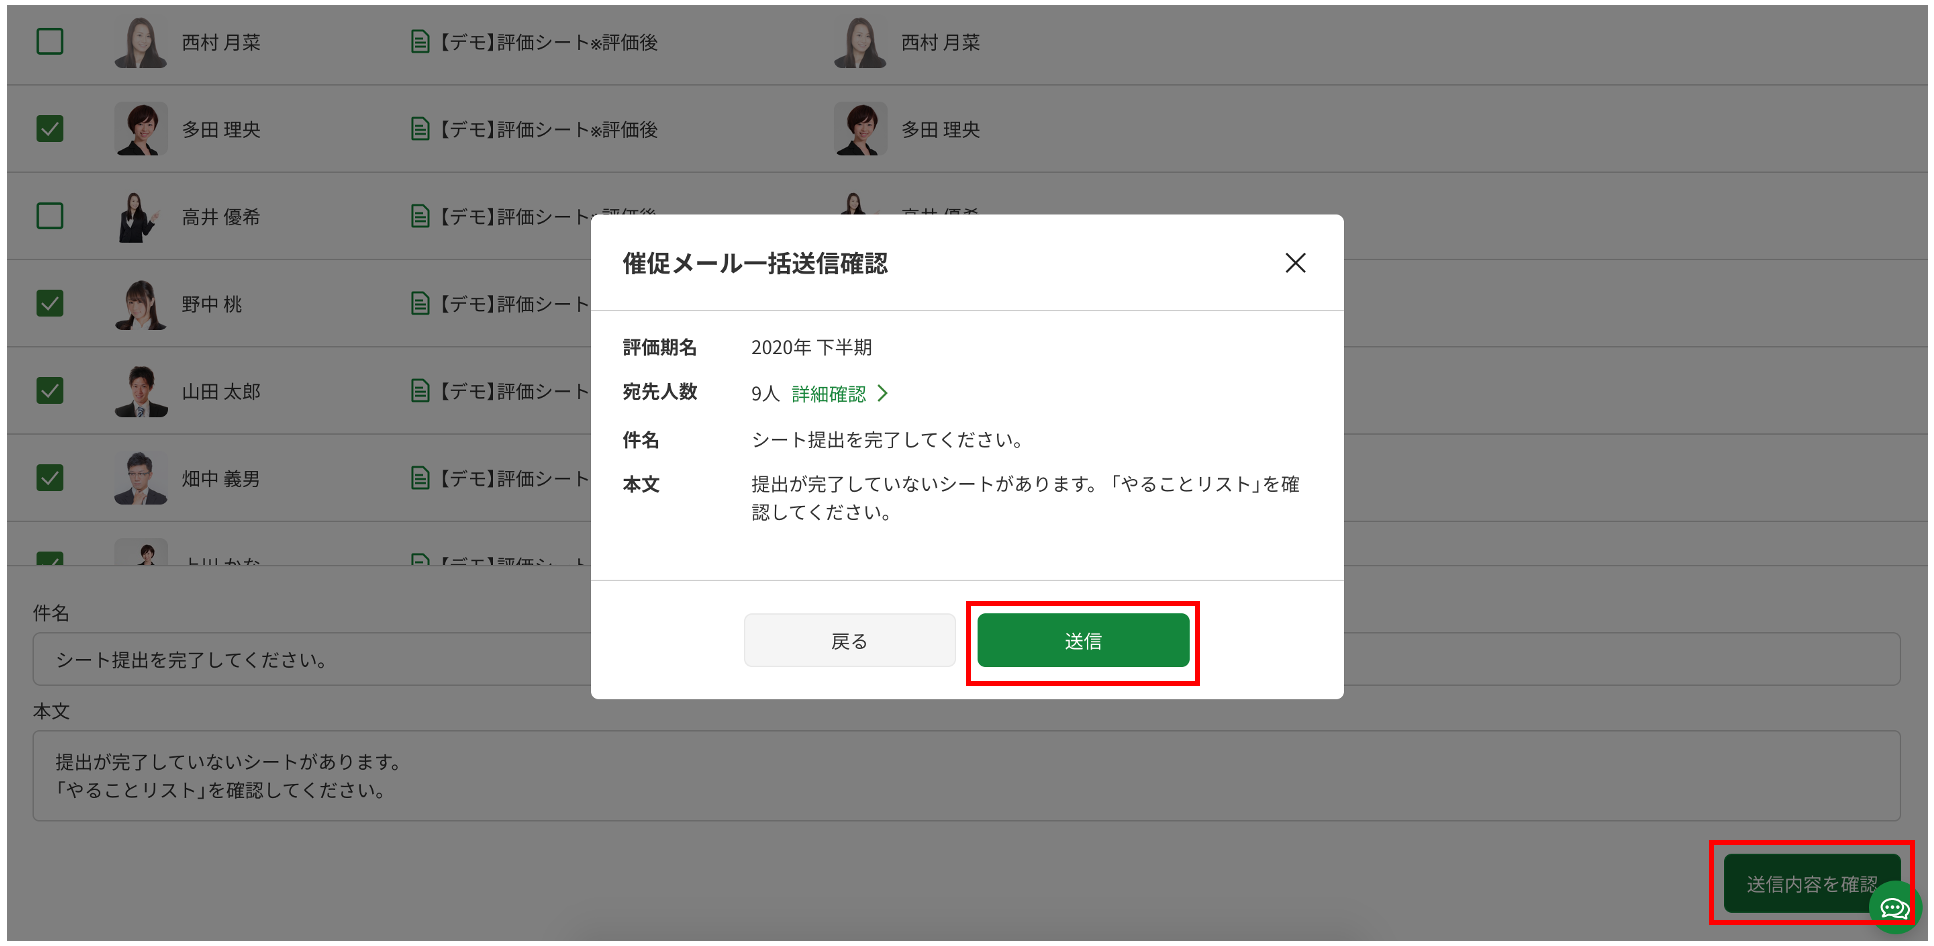
Task: Open the 詳細確認 link for recipients
Action: tap(829, 394)
